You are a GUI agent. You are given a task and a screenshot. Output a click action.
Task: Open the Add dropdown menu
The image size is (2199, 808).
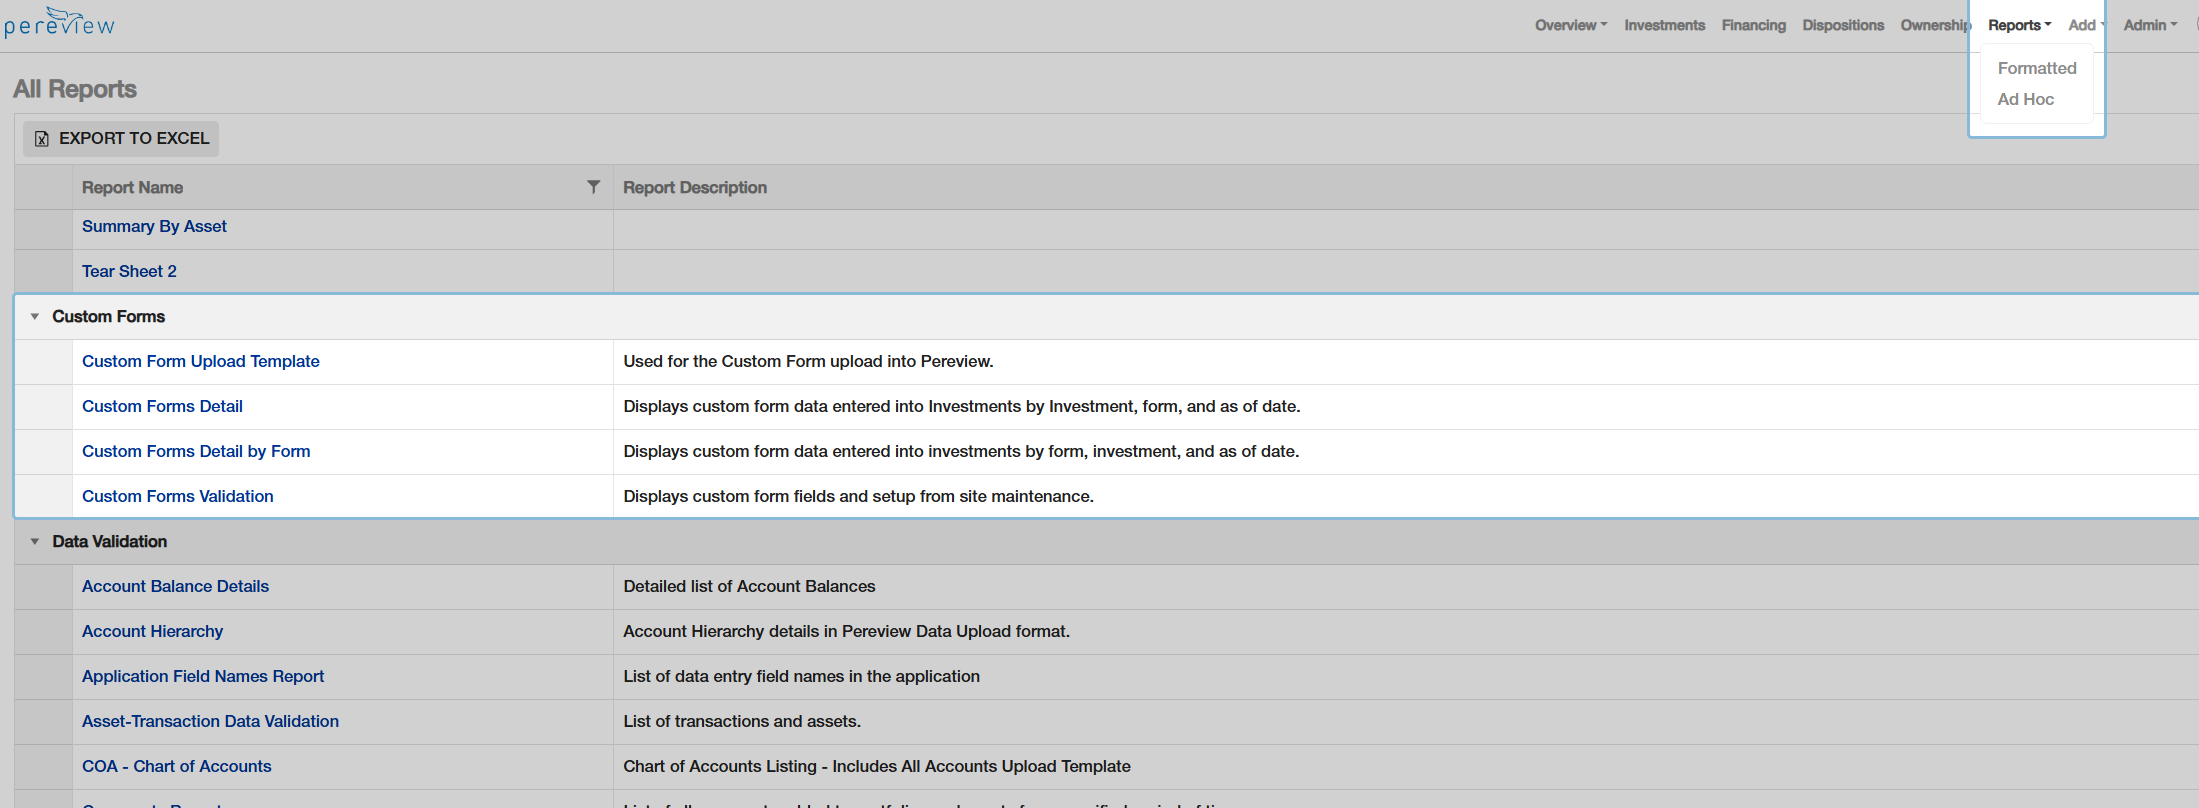pyautogui.click(x=2085, y=25)
